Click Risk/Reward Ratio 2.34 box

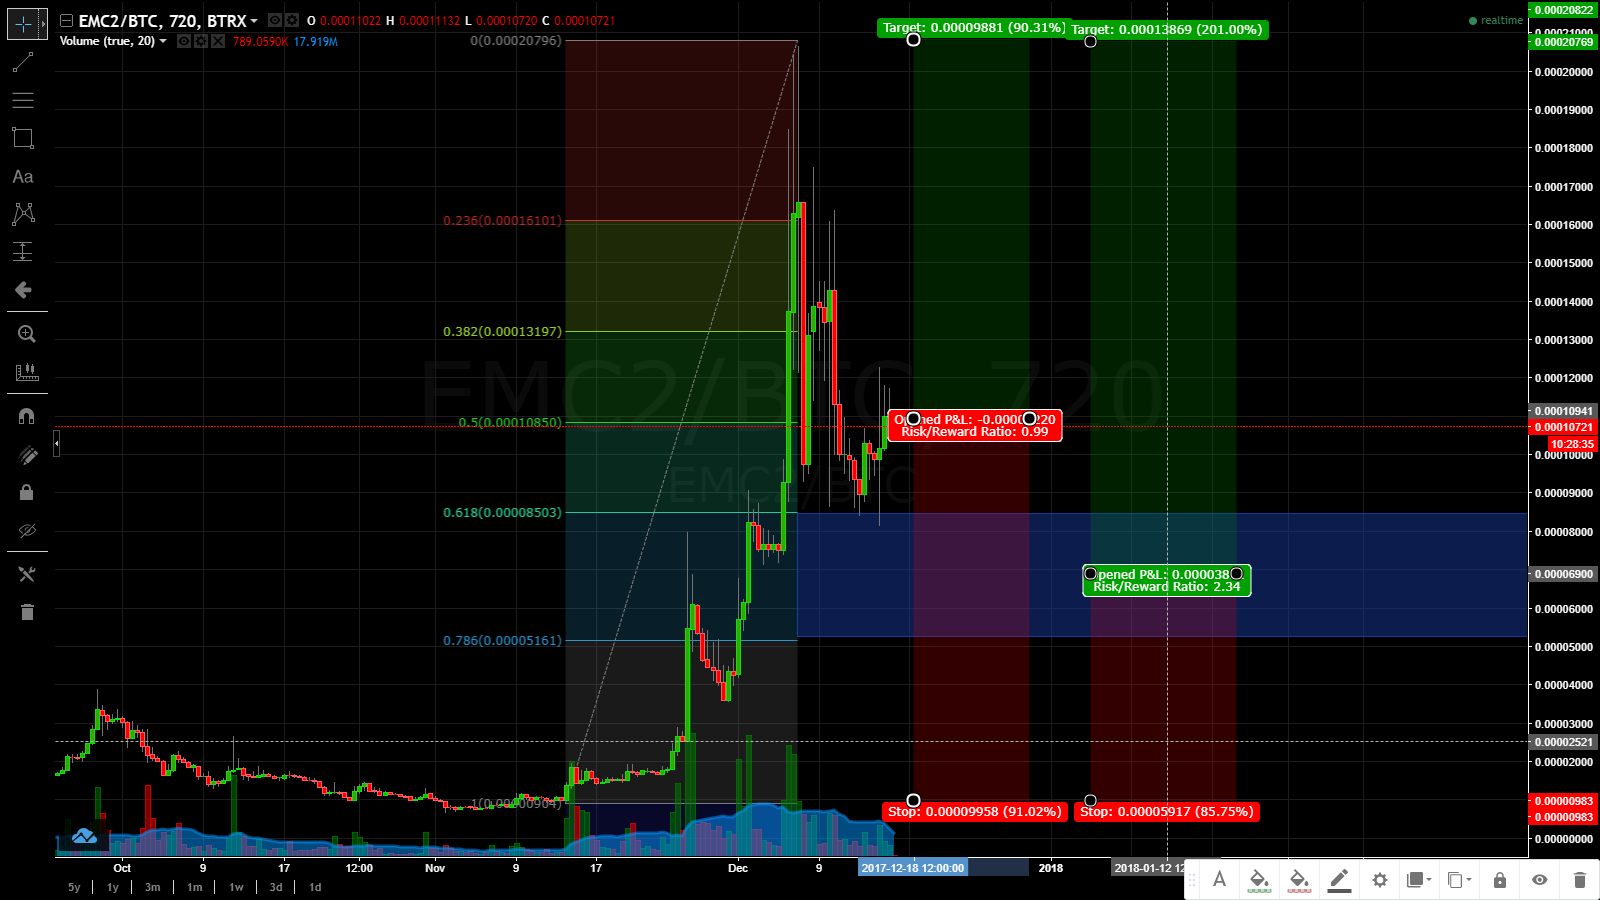coord(1167,581)
